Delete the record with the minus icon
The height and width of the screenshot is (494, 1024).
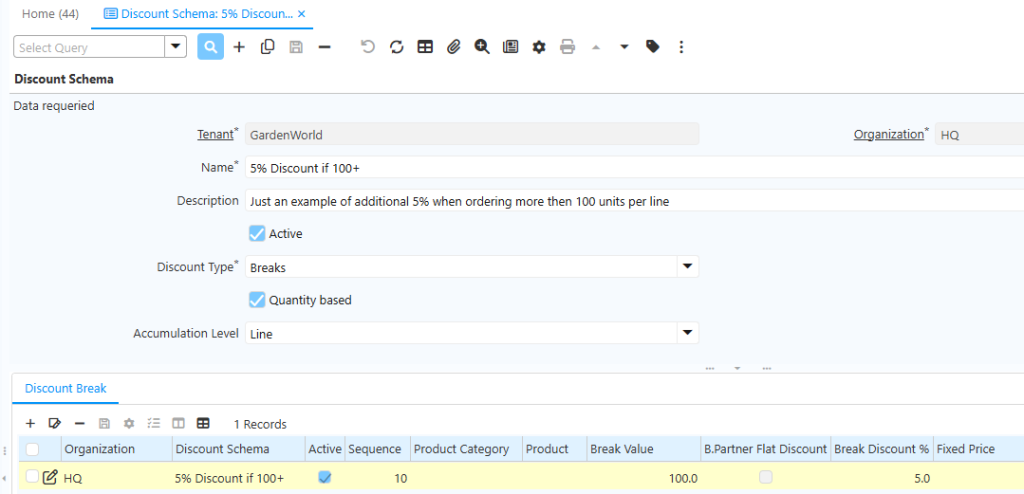[324, 47]
